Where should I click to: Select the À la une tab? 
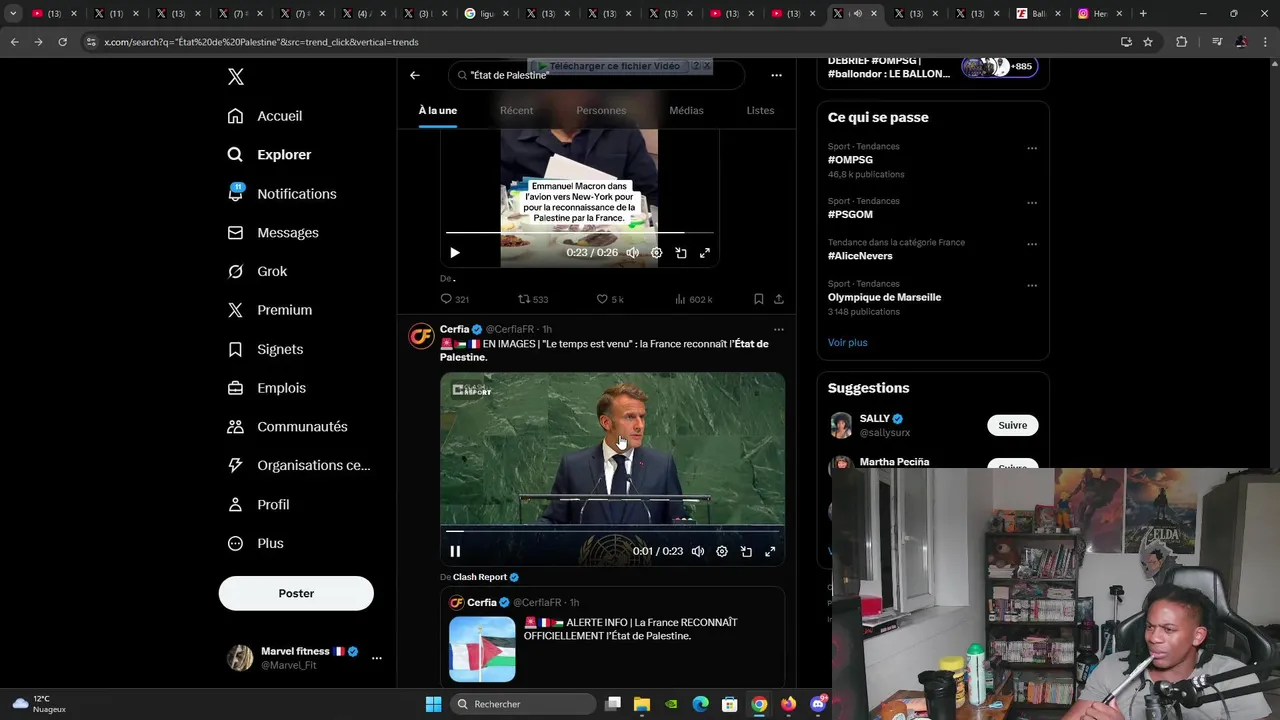(438, 110)
